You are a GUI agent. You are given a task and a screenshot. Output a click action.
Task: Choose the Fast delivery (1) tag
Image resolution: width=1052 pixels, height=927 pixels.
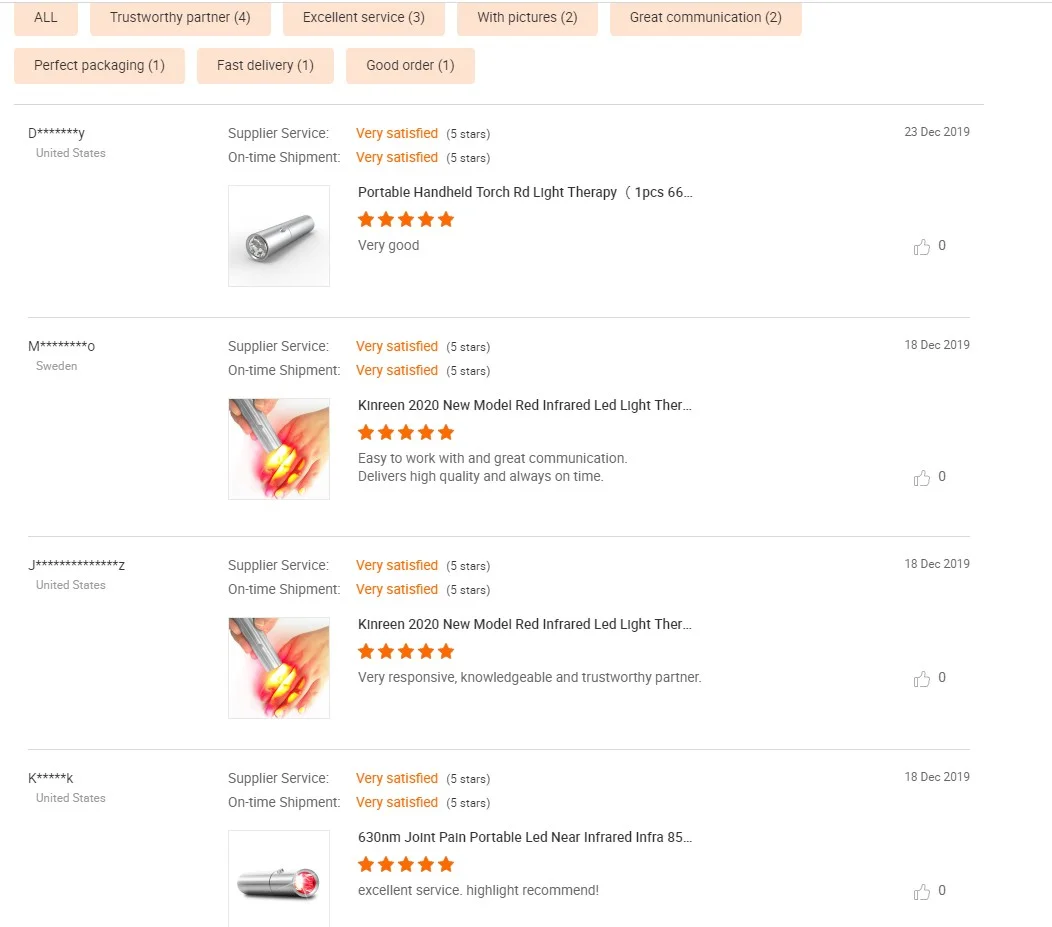[265, 65]
